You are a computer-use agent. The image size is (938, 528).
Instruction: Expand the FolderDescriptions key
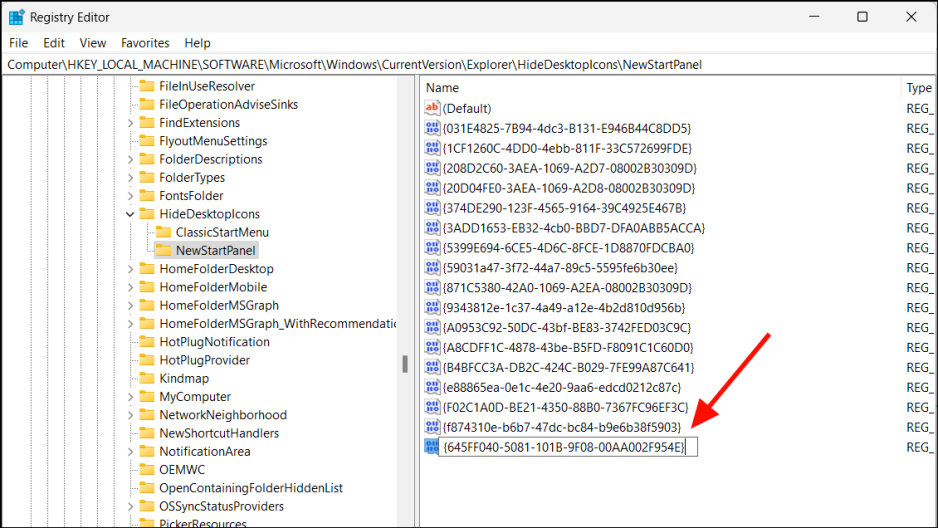[x=130, y=159]
